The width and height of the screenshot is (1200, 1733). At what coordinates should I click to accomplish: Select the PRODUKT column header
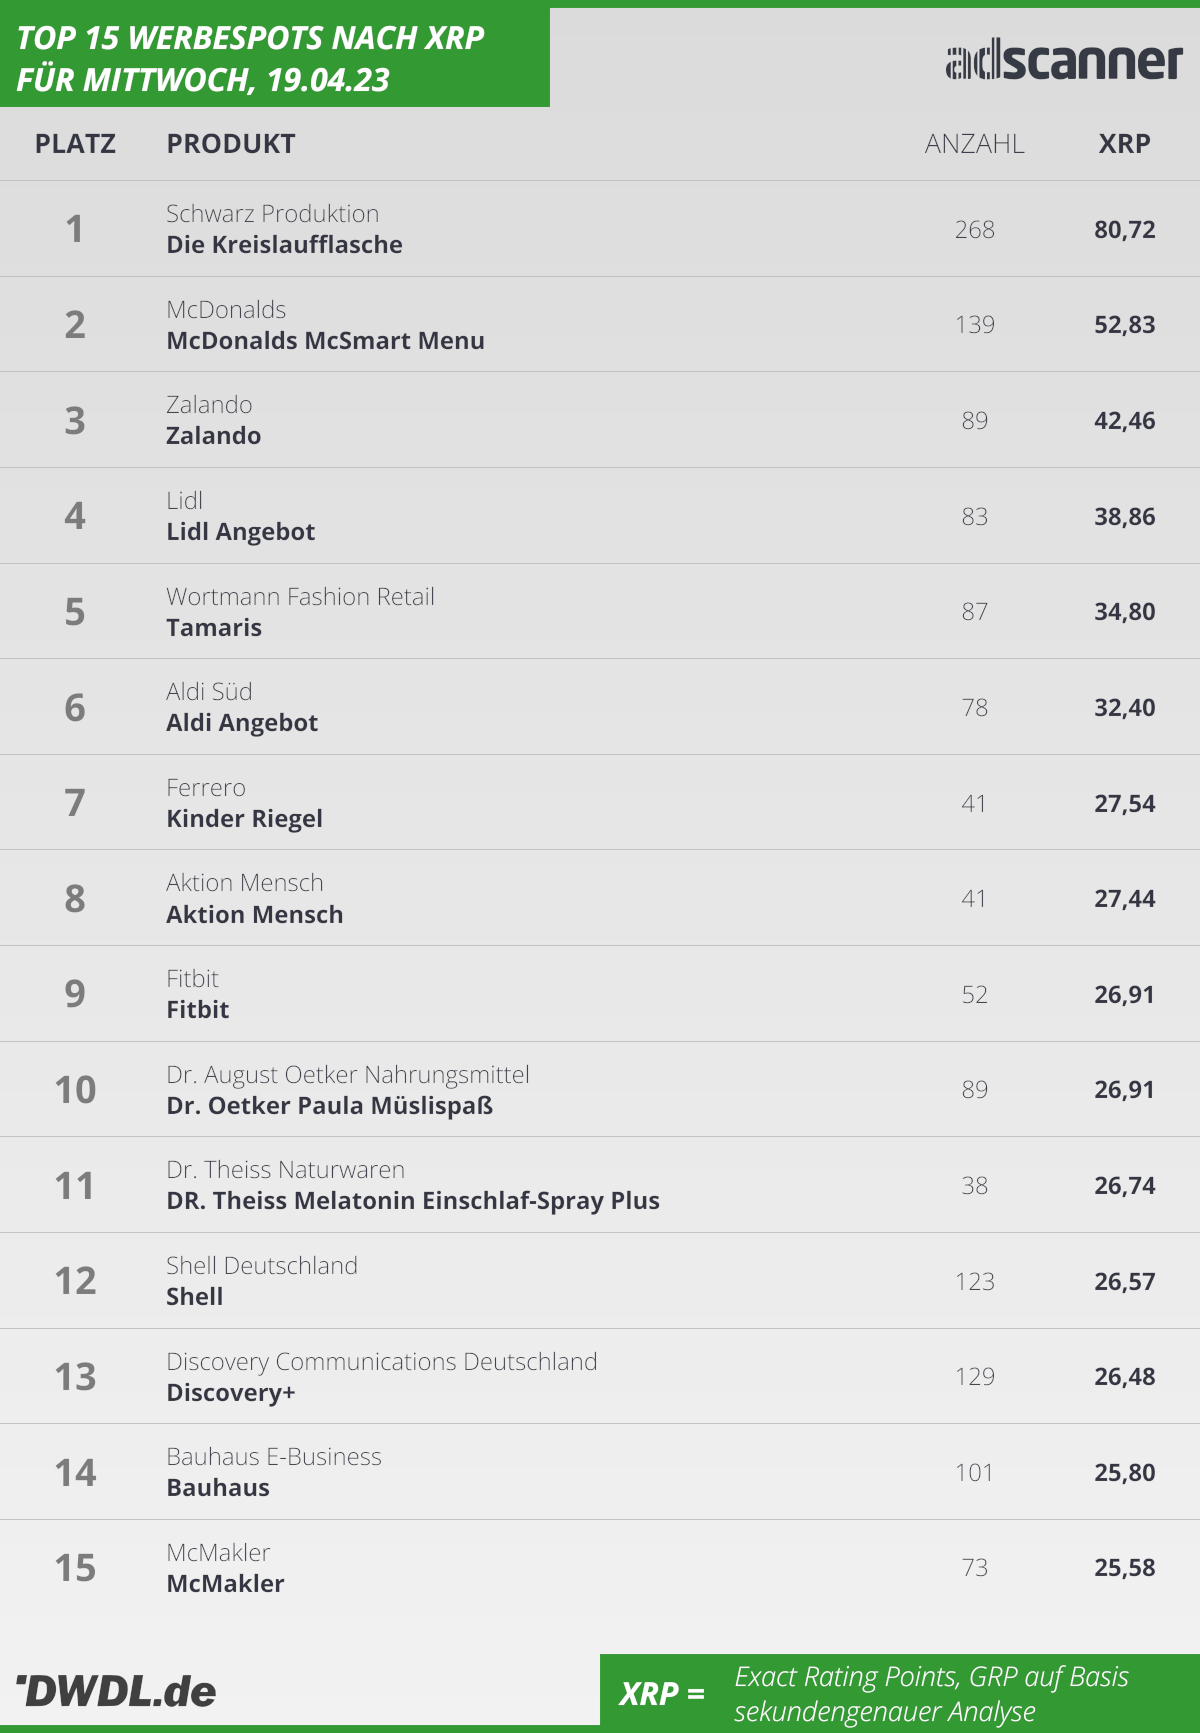tap(231, 144)
